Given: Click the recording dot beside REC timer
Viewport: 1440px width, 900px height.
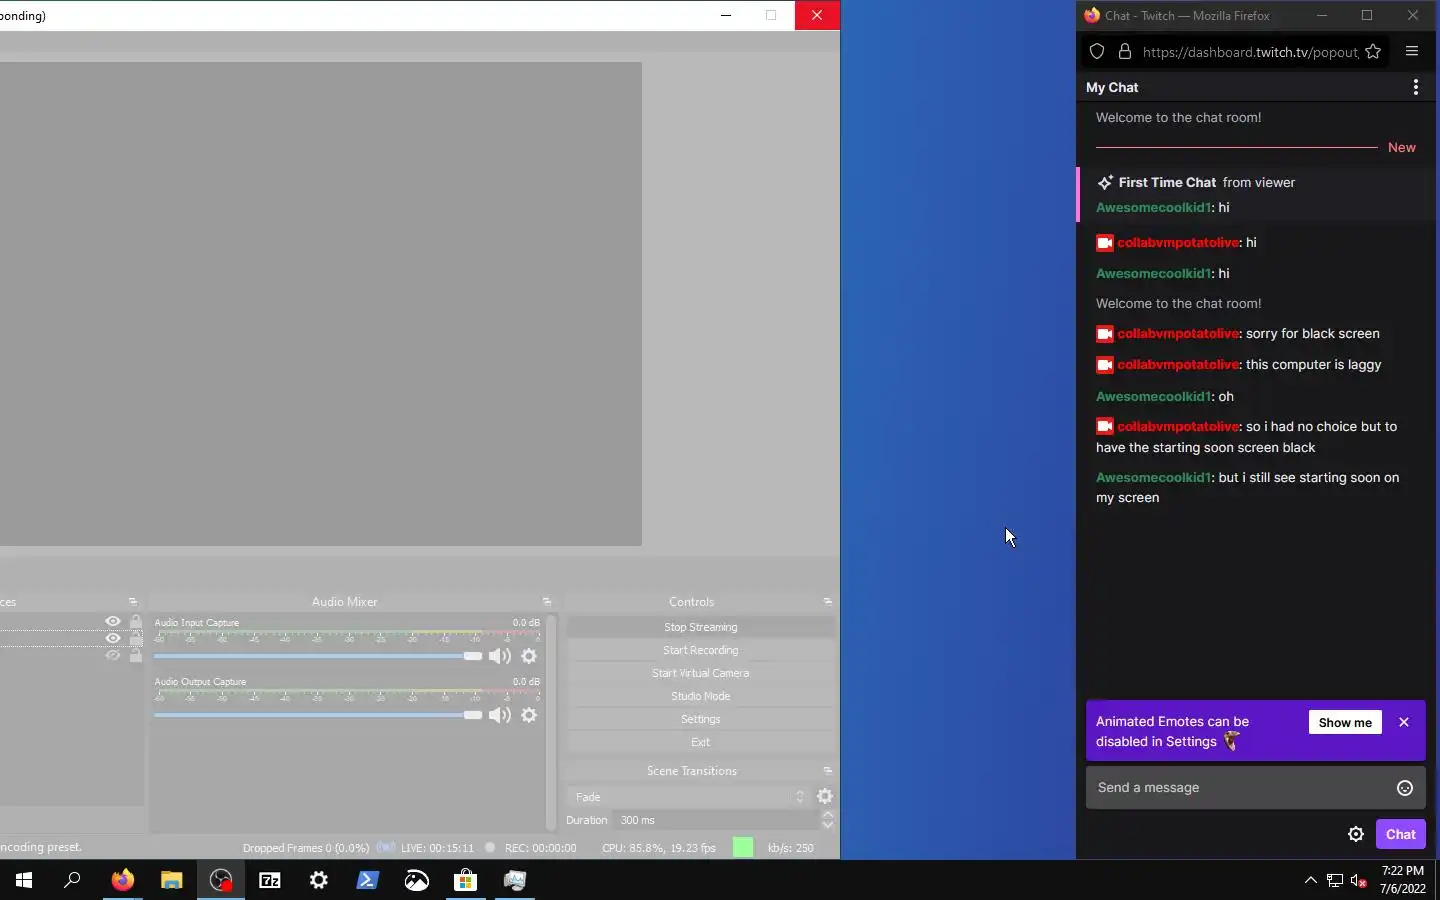Looking at the screenshot, I should [x=490, y=847].
